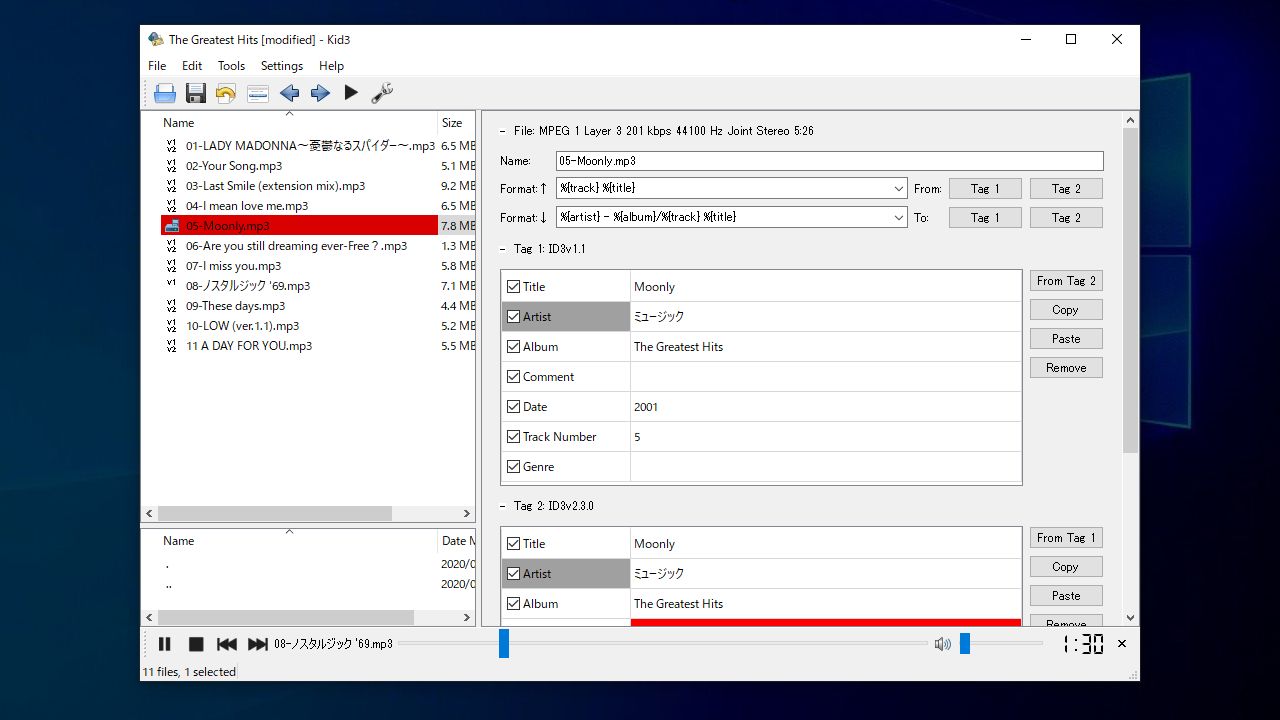Click To: Tag 1 button

click(985, 217)
